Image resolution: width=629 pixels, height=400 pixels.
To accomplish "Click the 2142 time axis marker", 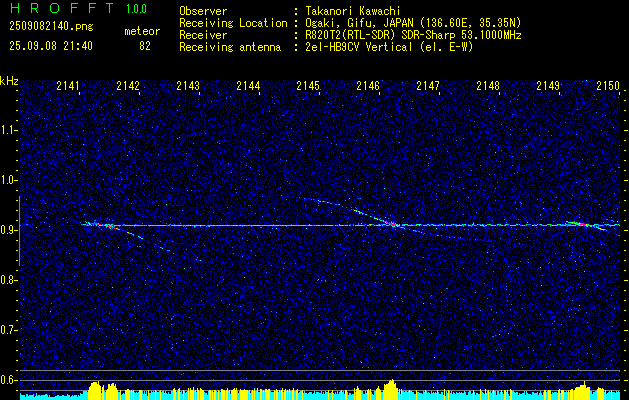I will 128,85.
